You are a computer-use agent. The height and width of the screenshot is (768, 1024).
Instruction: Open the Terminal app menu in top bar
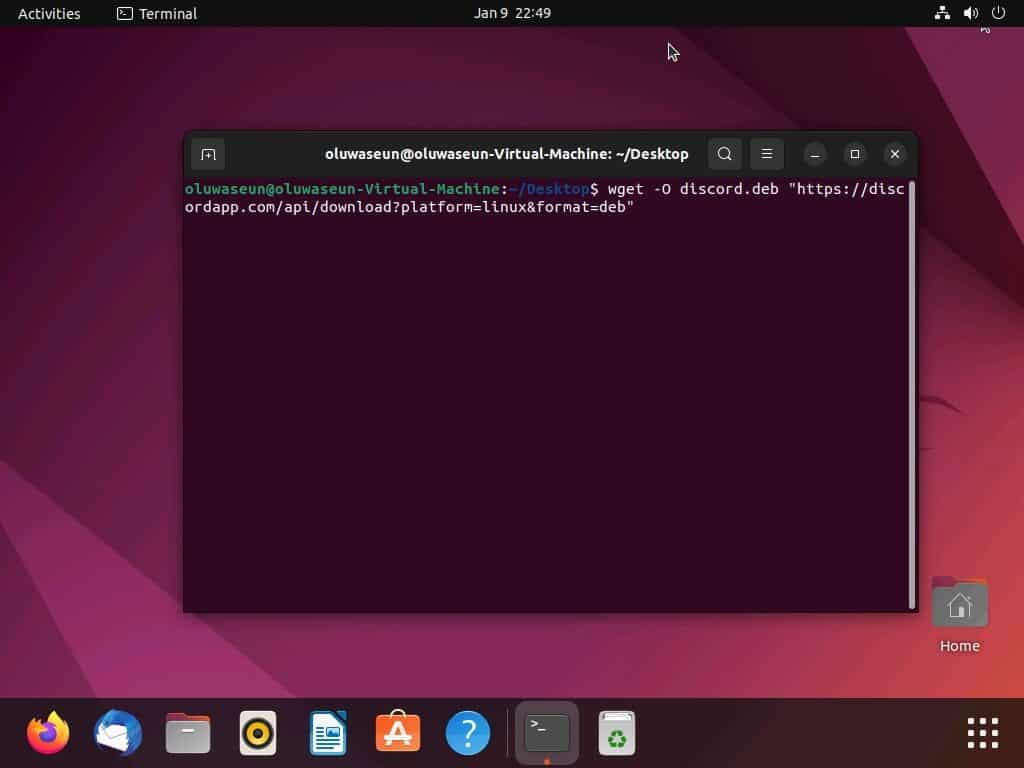[x=156, y=13]
